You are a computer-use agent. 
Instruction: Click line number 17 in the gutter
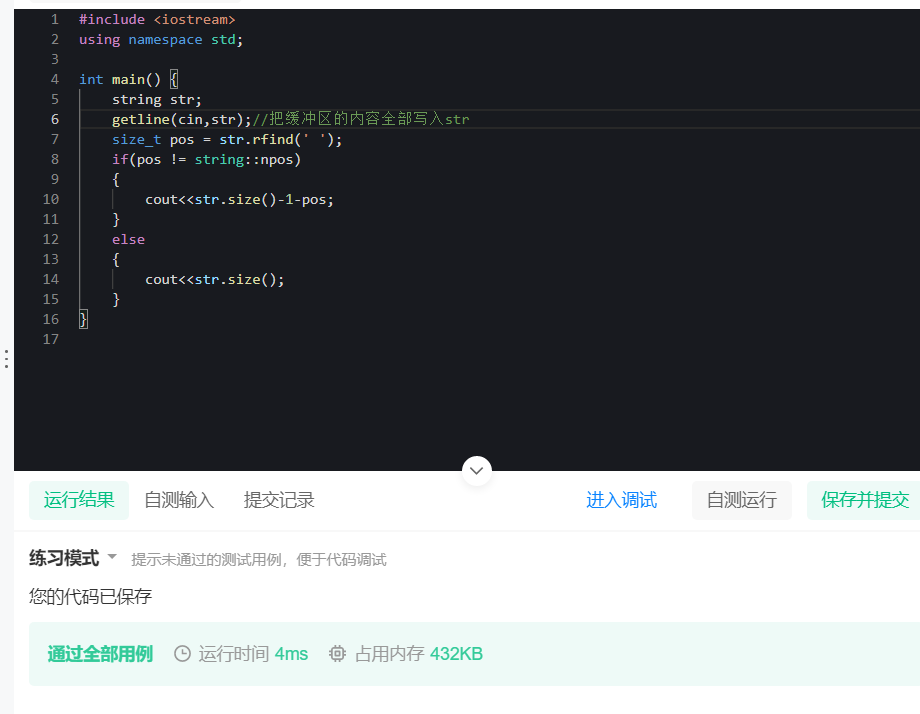click(x=50, y=339)
